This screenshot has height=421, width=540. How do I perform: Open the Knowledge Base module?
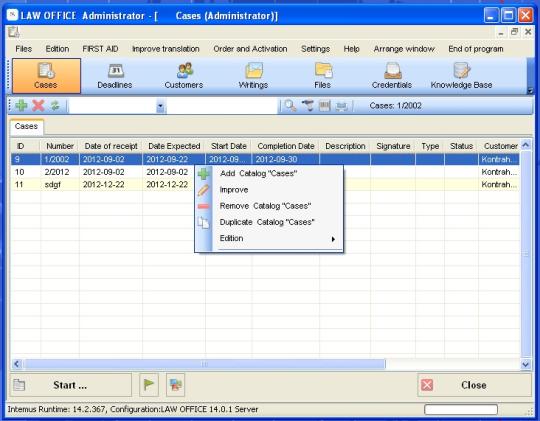461,76
